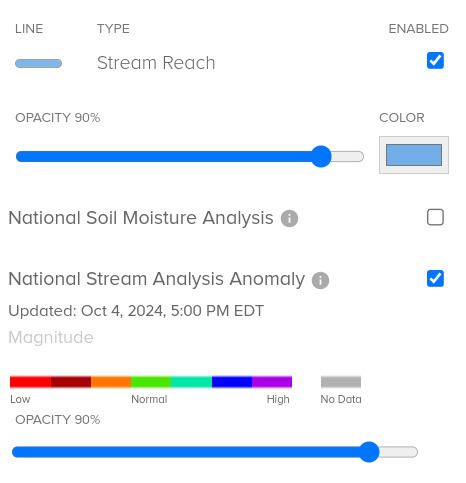
Task: Click the unfilled end of Stream Reach opacity track
Action: coord(347,156)
